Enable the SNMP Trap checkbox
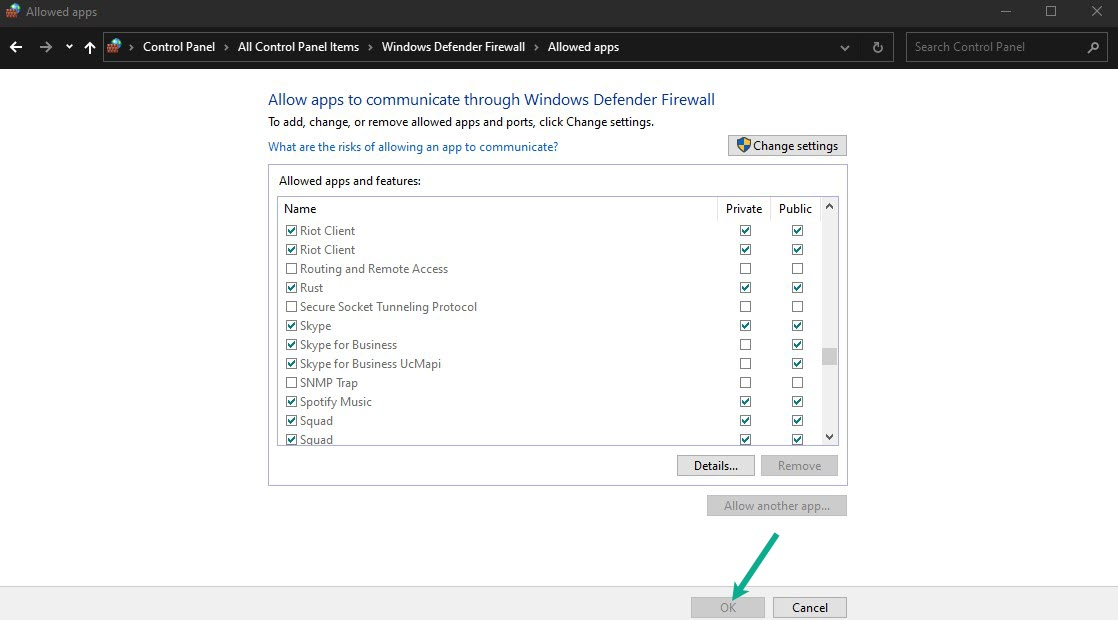Screen dimensions: 1118x620 [x=291, y=383]
